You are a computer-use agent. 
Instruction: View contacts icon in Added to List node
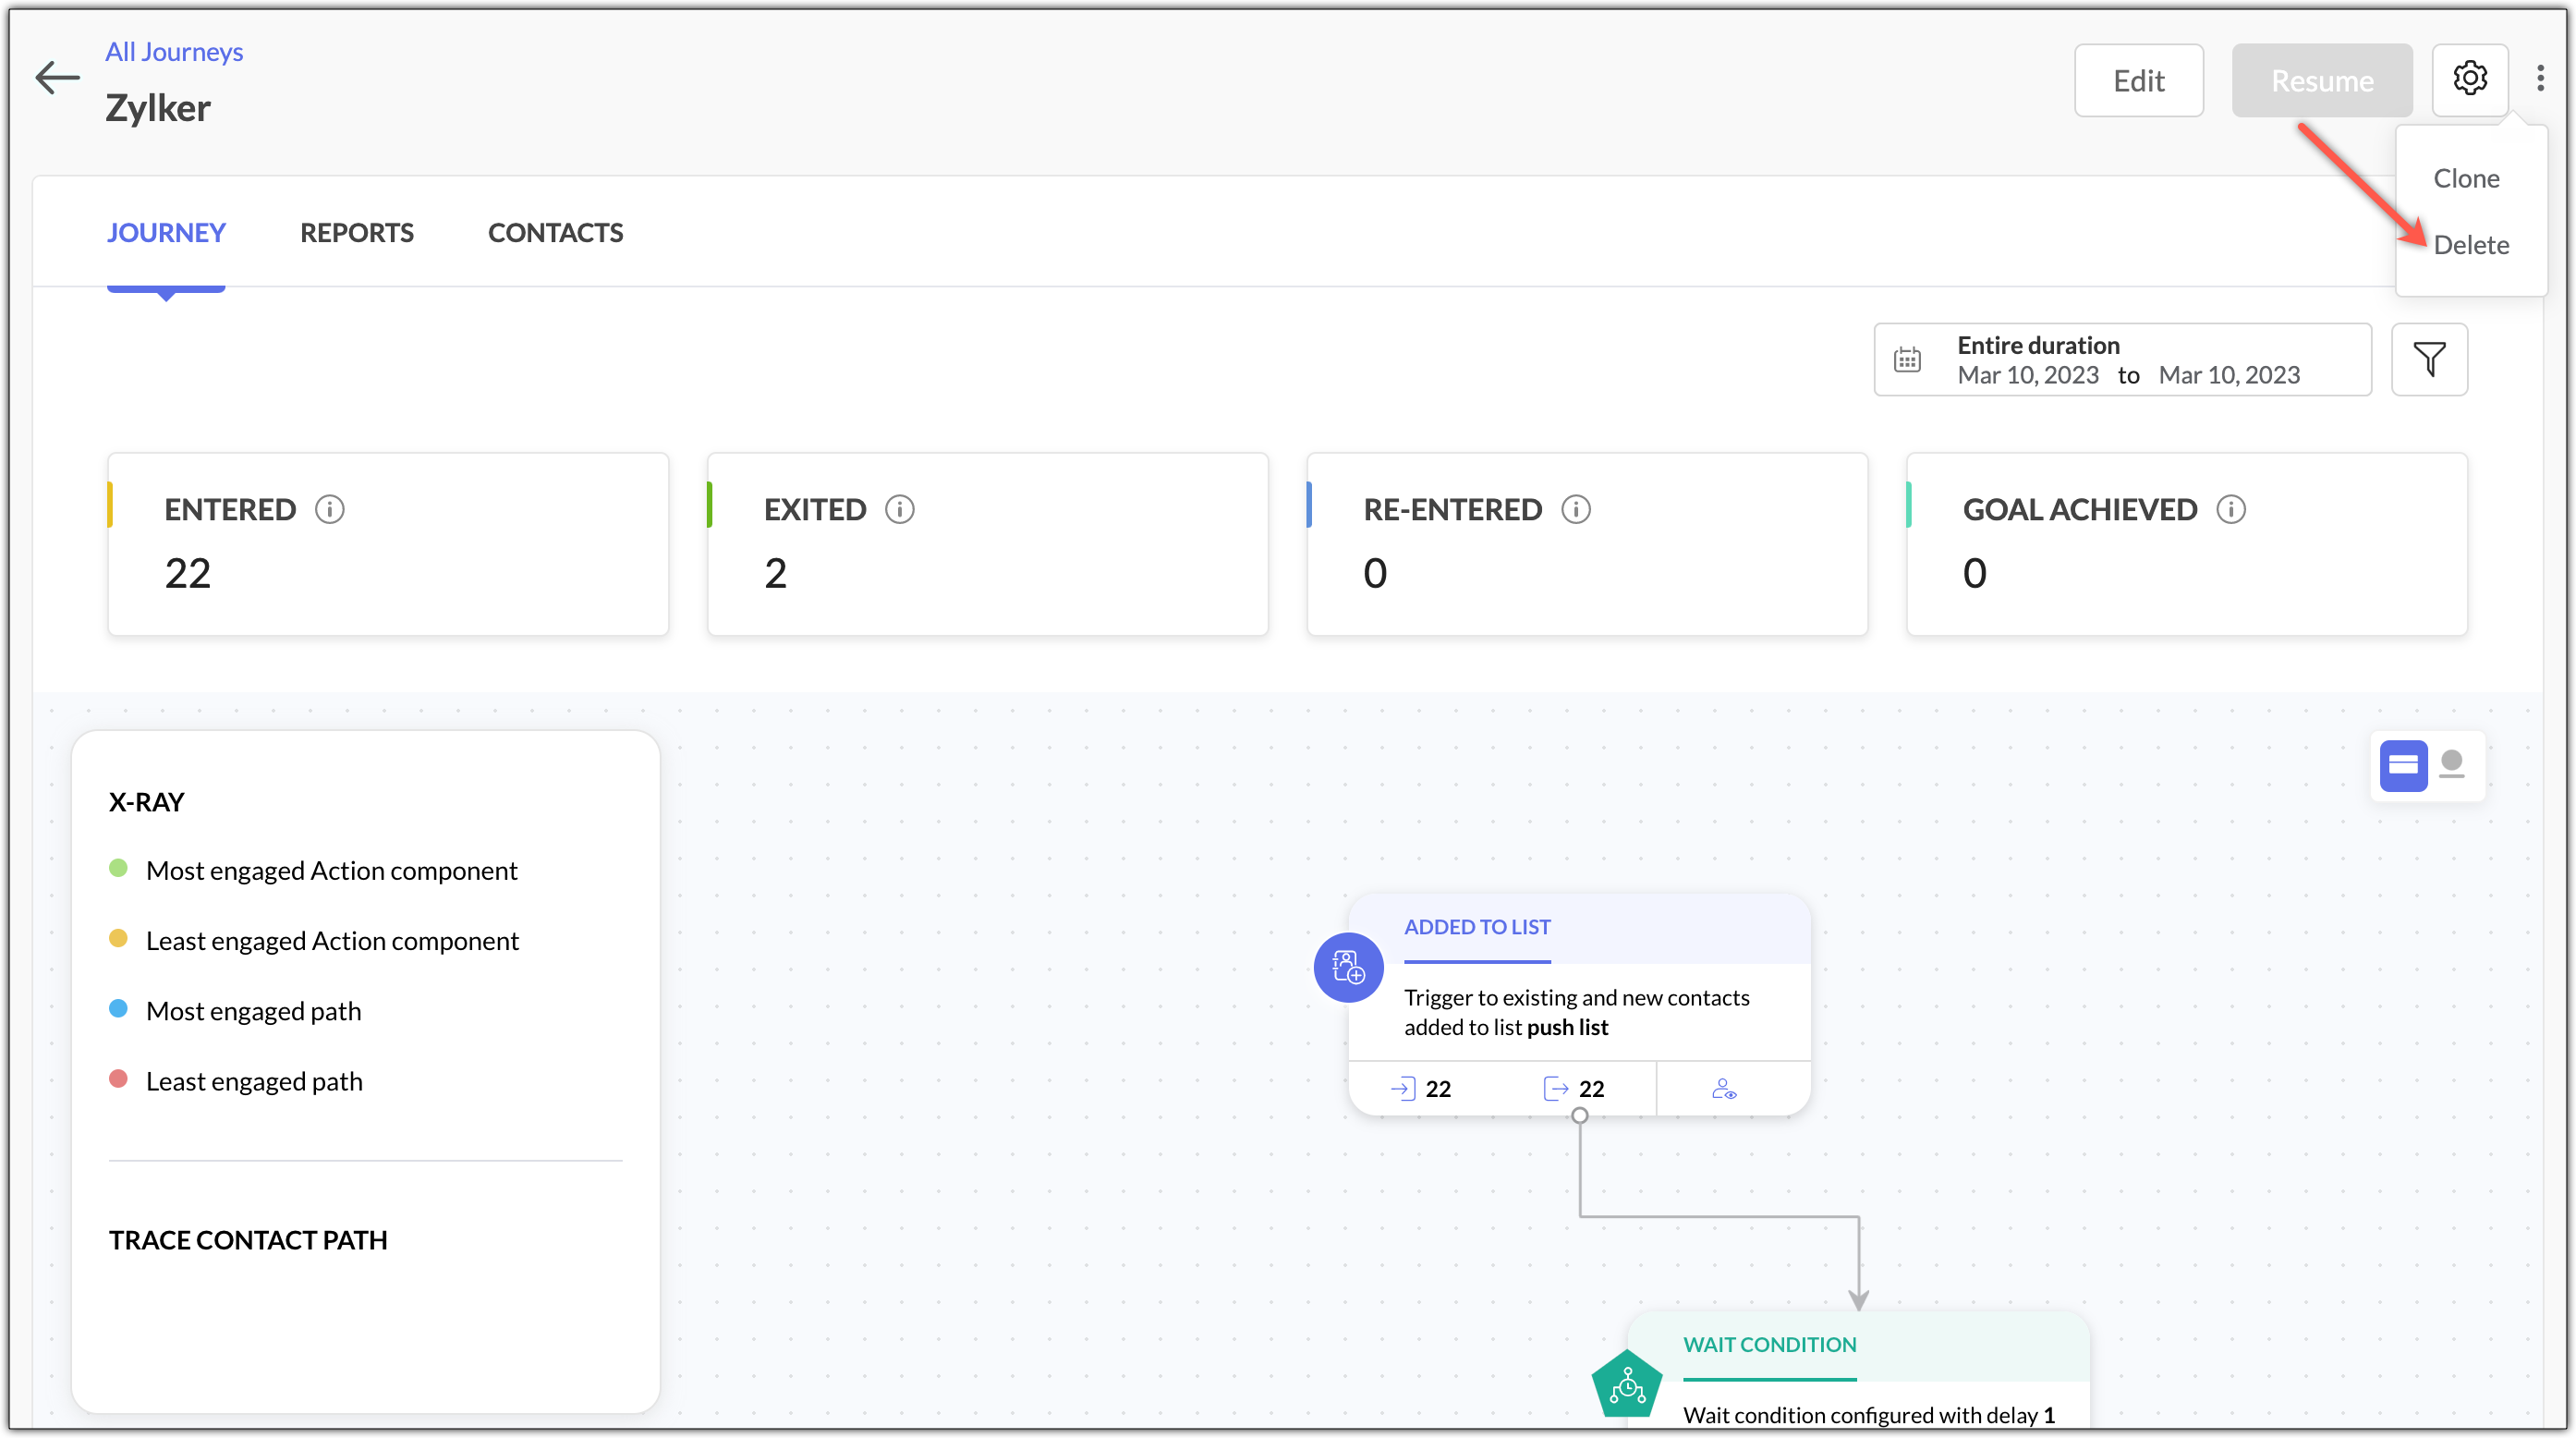click(1724, 1088)
